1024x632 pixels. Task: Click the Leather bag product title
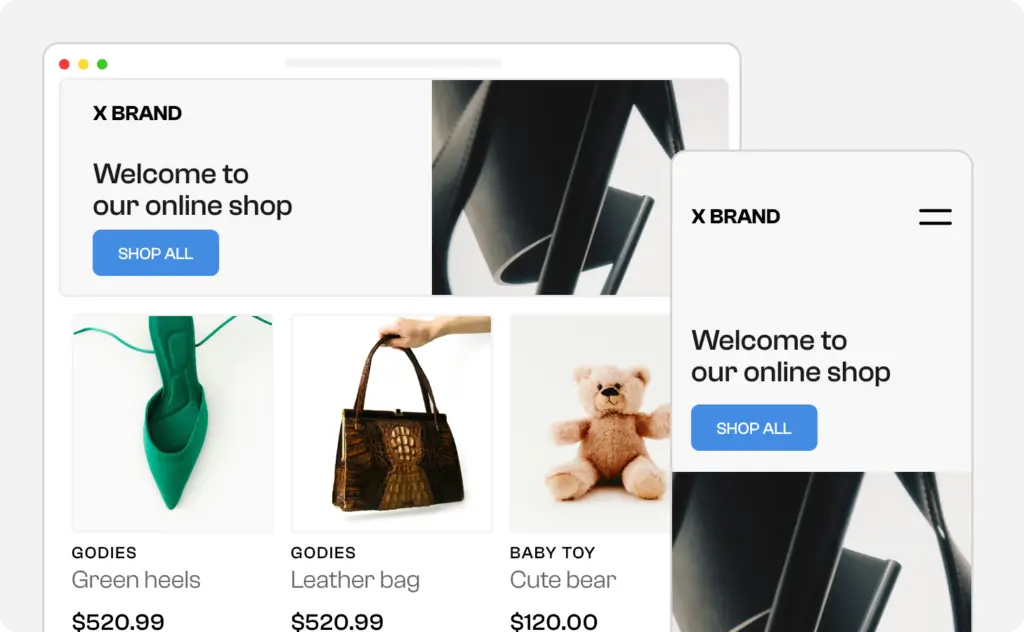[x=355, y=580]
